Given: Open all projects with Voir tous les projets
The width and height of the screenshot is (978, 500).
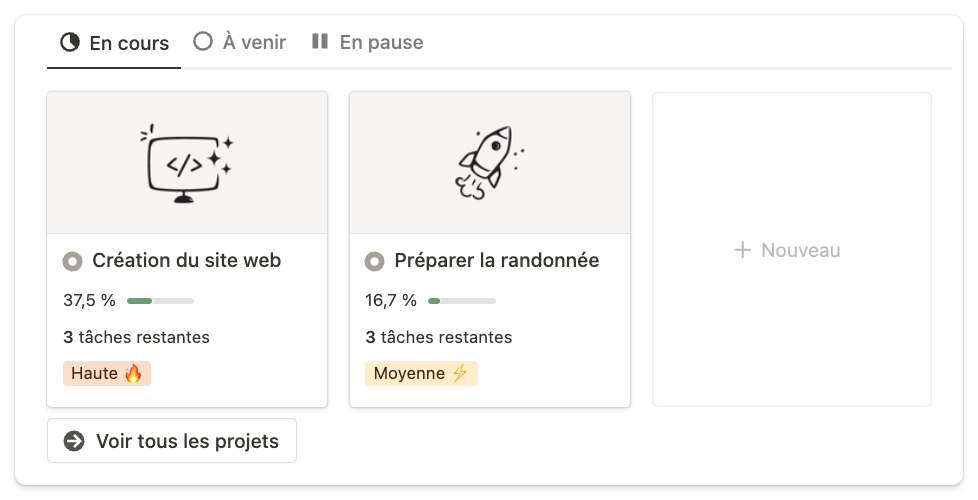Looking at the screenshot, I should click(x=186, y=441).
